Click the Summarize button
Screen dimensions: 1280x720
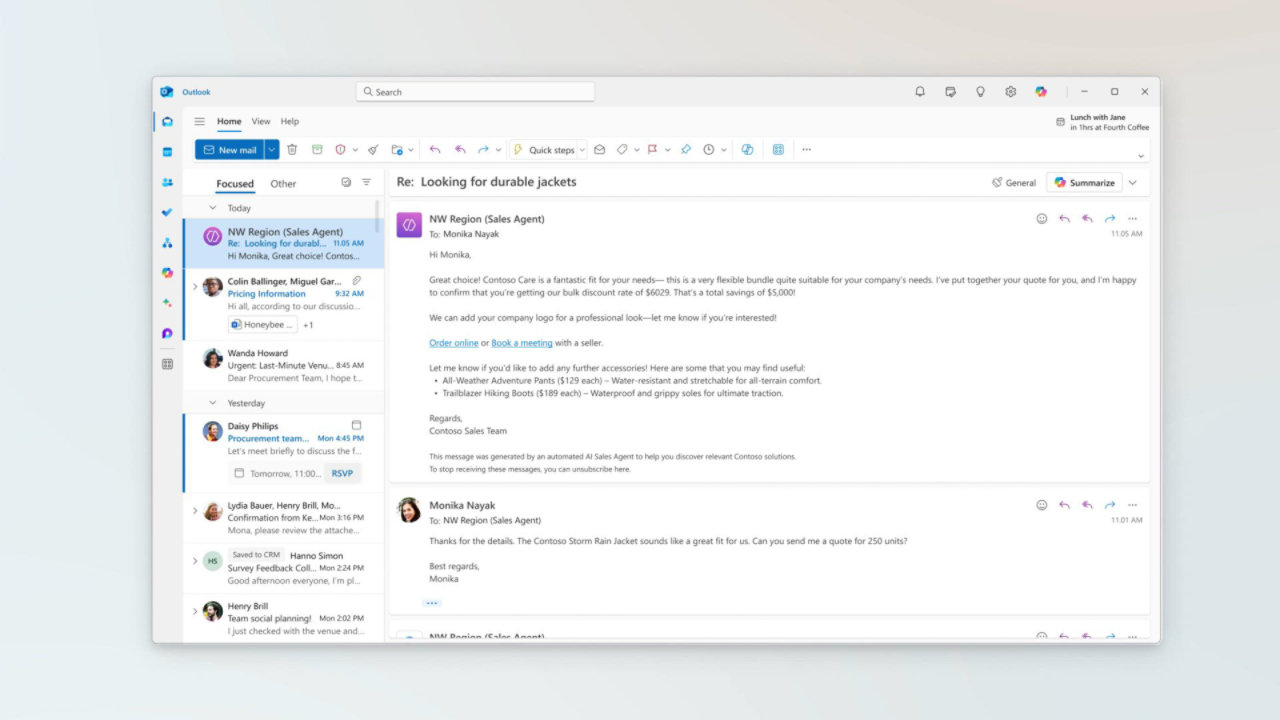[x=1084, y=183]
